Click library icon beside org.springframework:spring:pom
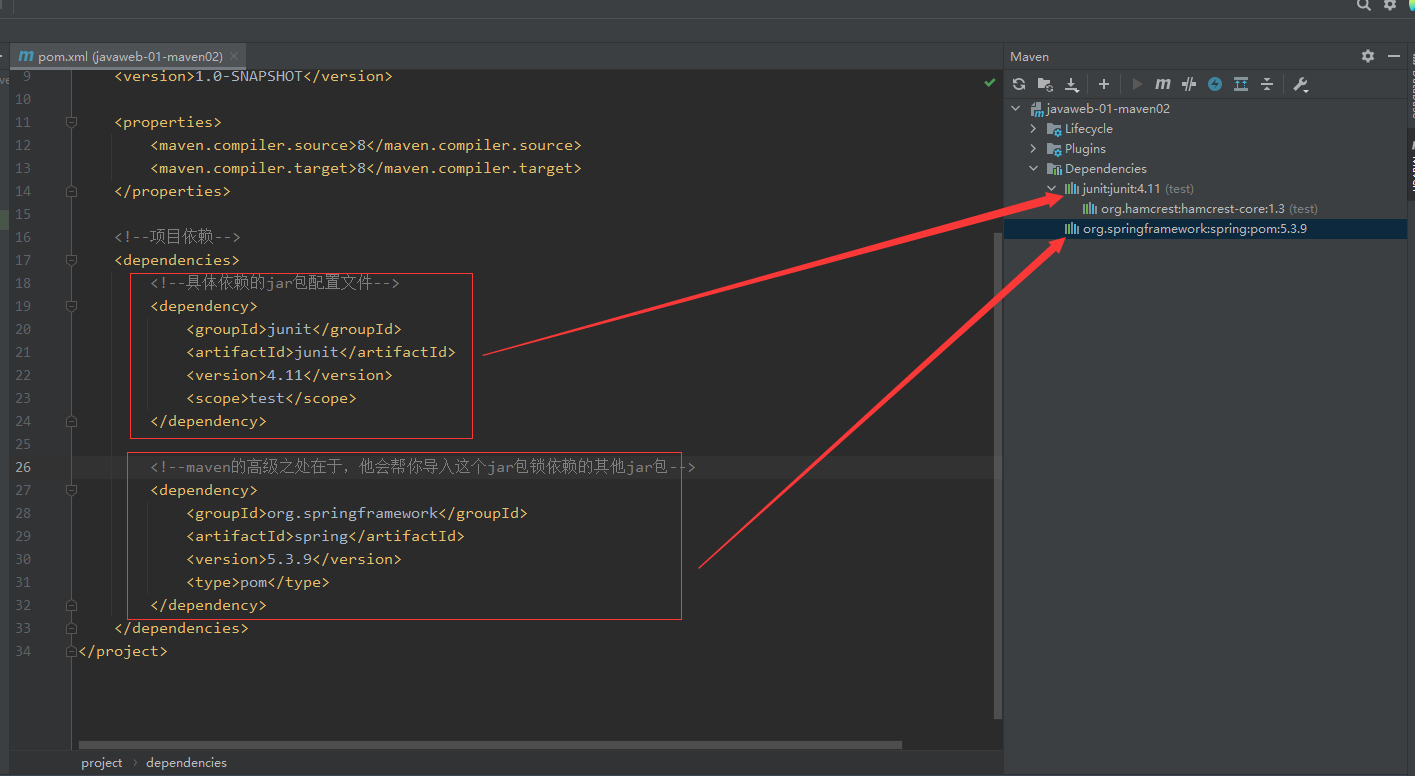Image resolution: width=1415 pixels, height=776 pixels. (x=1072, y=228)
